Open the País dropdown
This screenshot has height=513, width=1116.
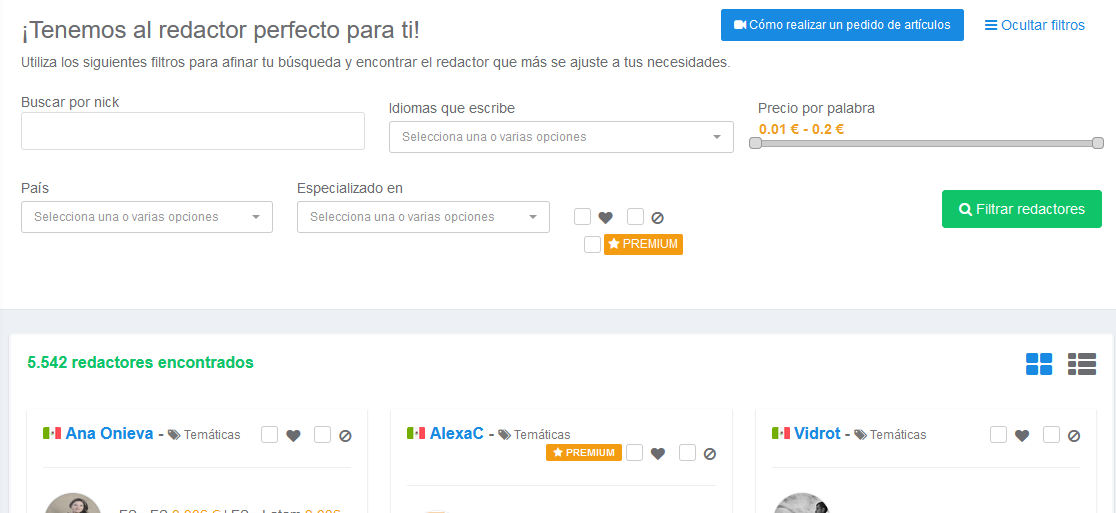click(x=147, y=217)
